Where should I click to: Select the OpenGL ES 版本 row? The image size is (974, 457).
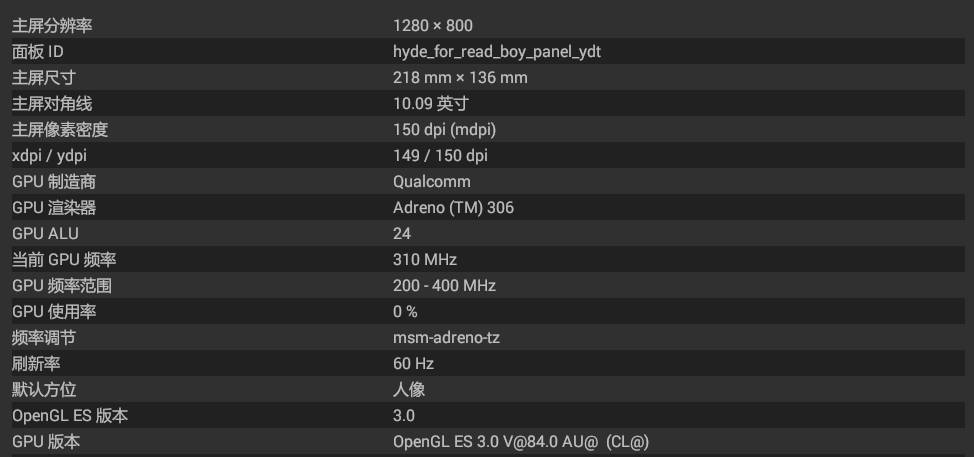coord(487,415)
